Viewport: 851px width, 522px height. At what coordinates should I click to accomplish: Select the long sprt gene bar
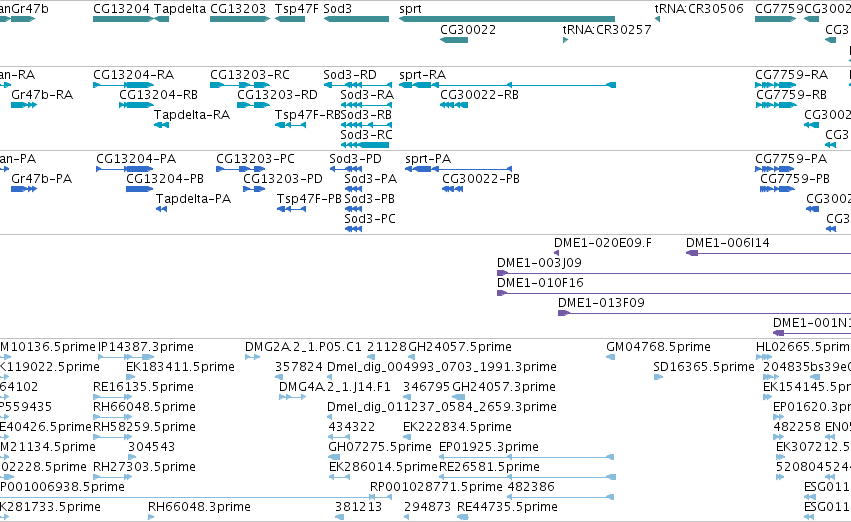pos(507,19)
